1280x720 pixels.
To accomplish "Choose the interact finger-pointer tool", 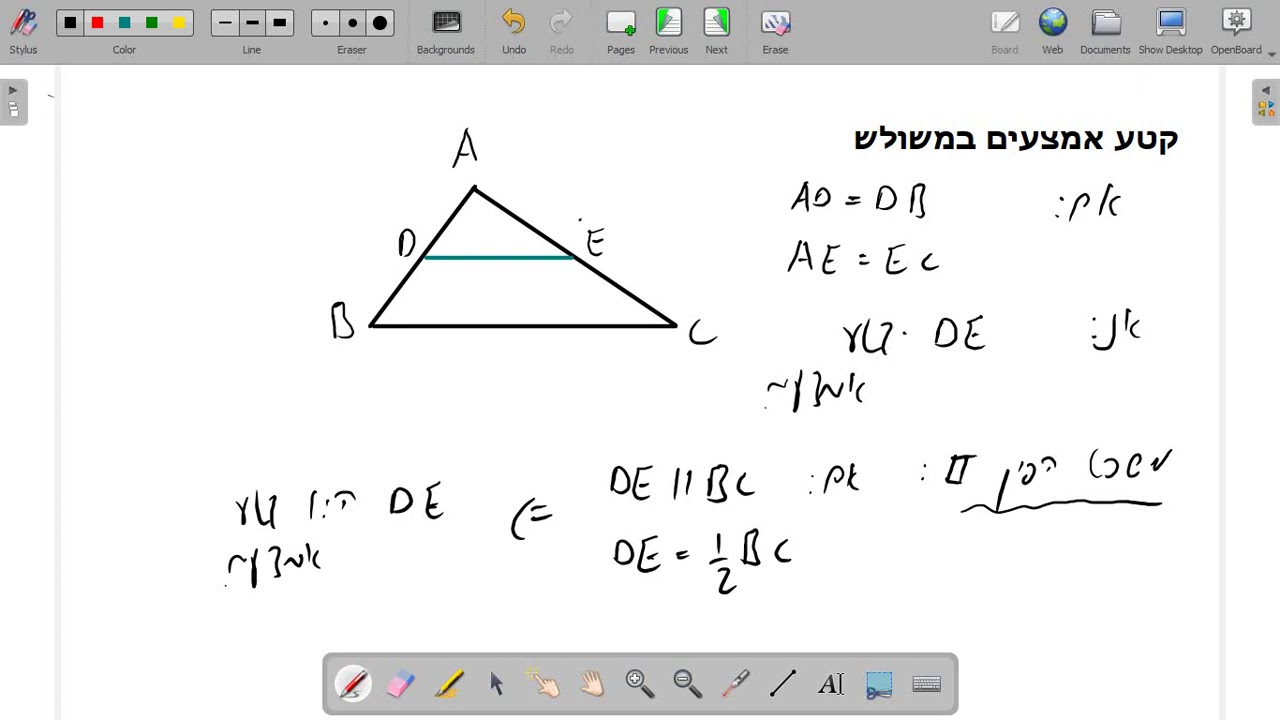I will tap(545, 684).
